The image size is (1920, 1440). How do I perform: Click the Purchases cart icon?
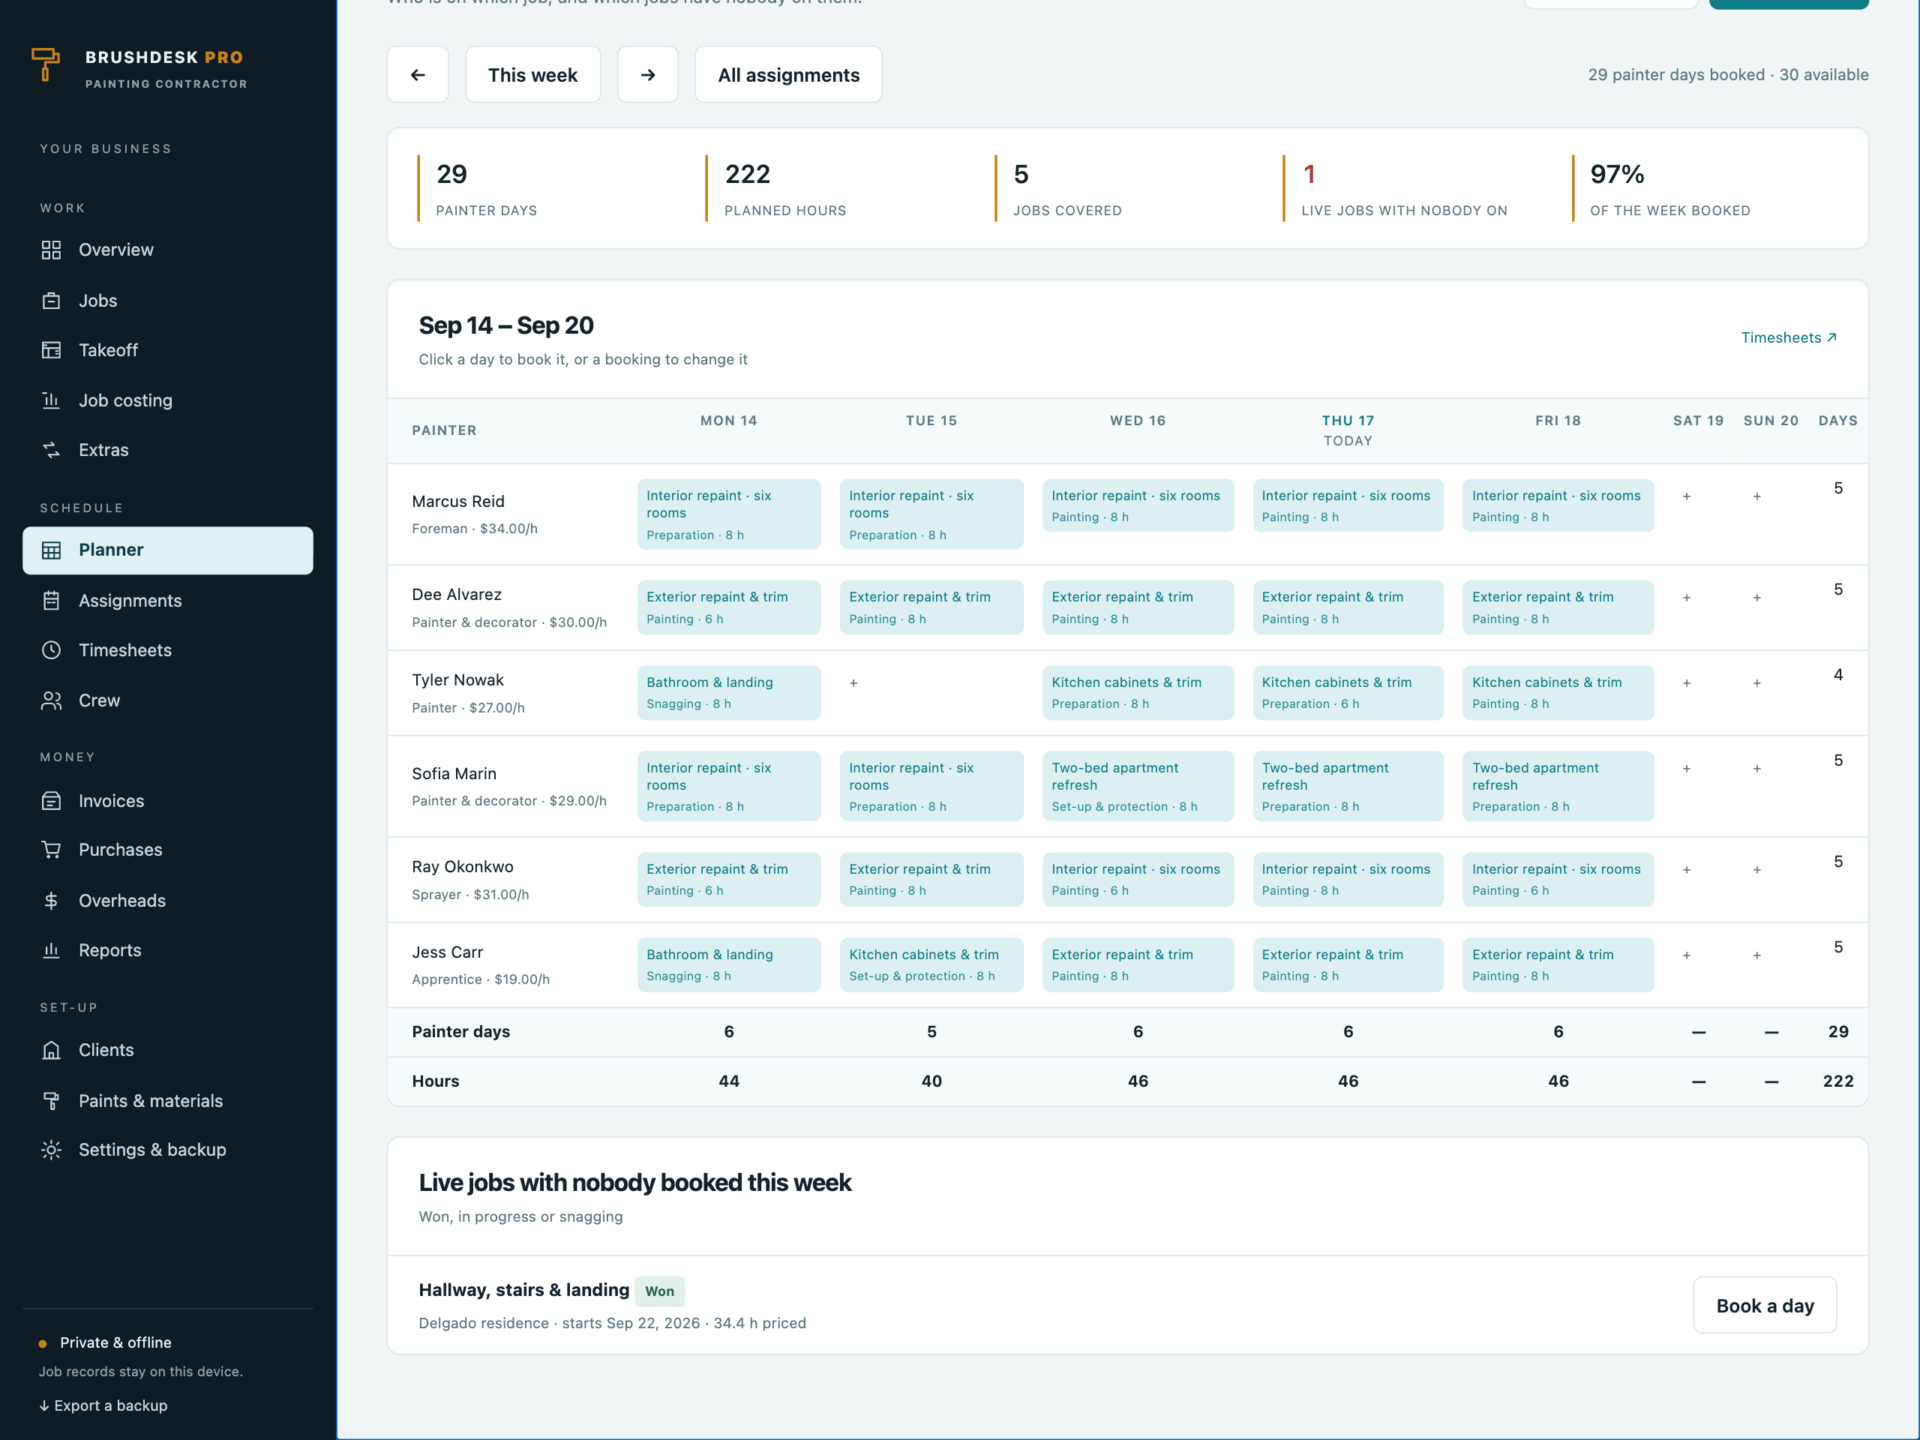click(51, 850)
